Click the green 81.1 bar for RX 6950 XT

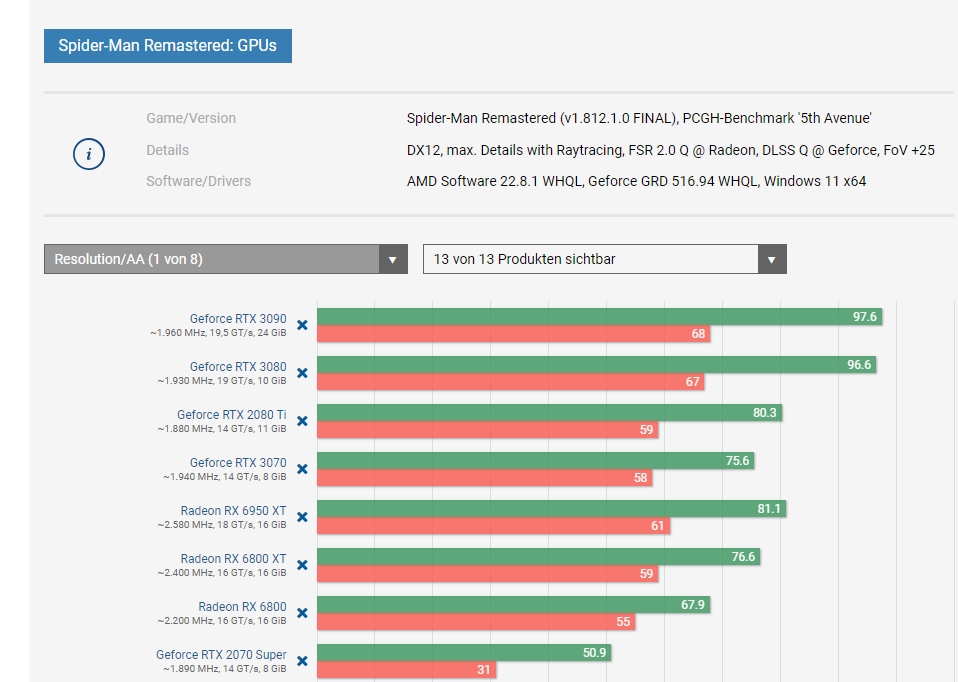coord(552,508)
